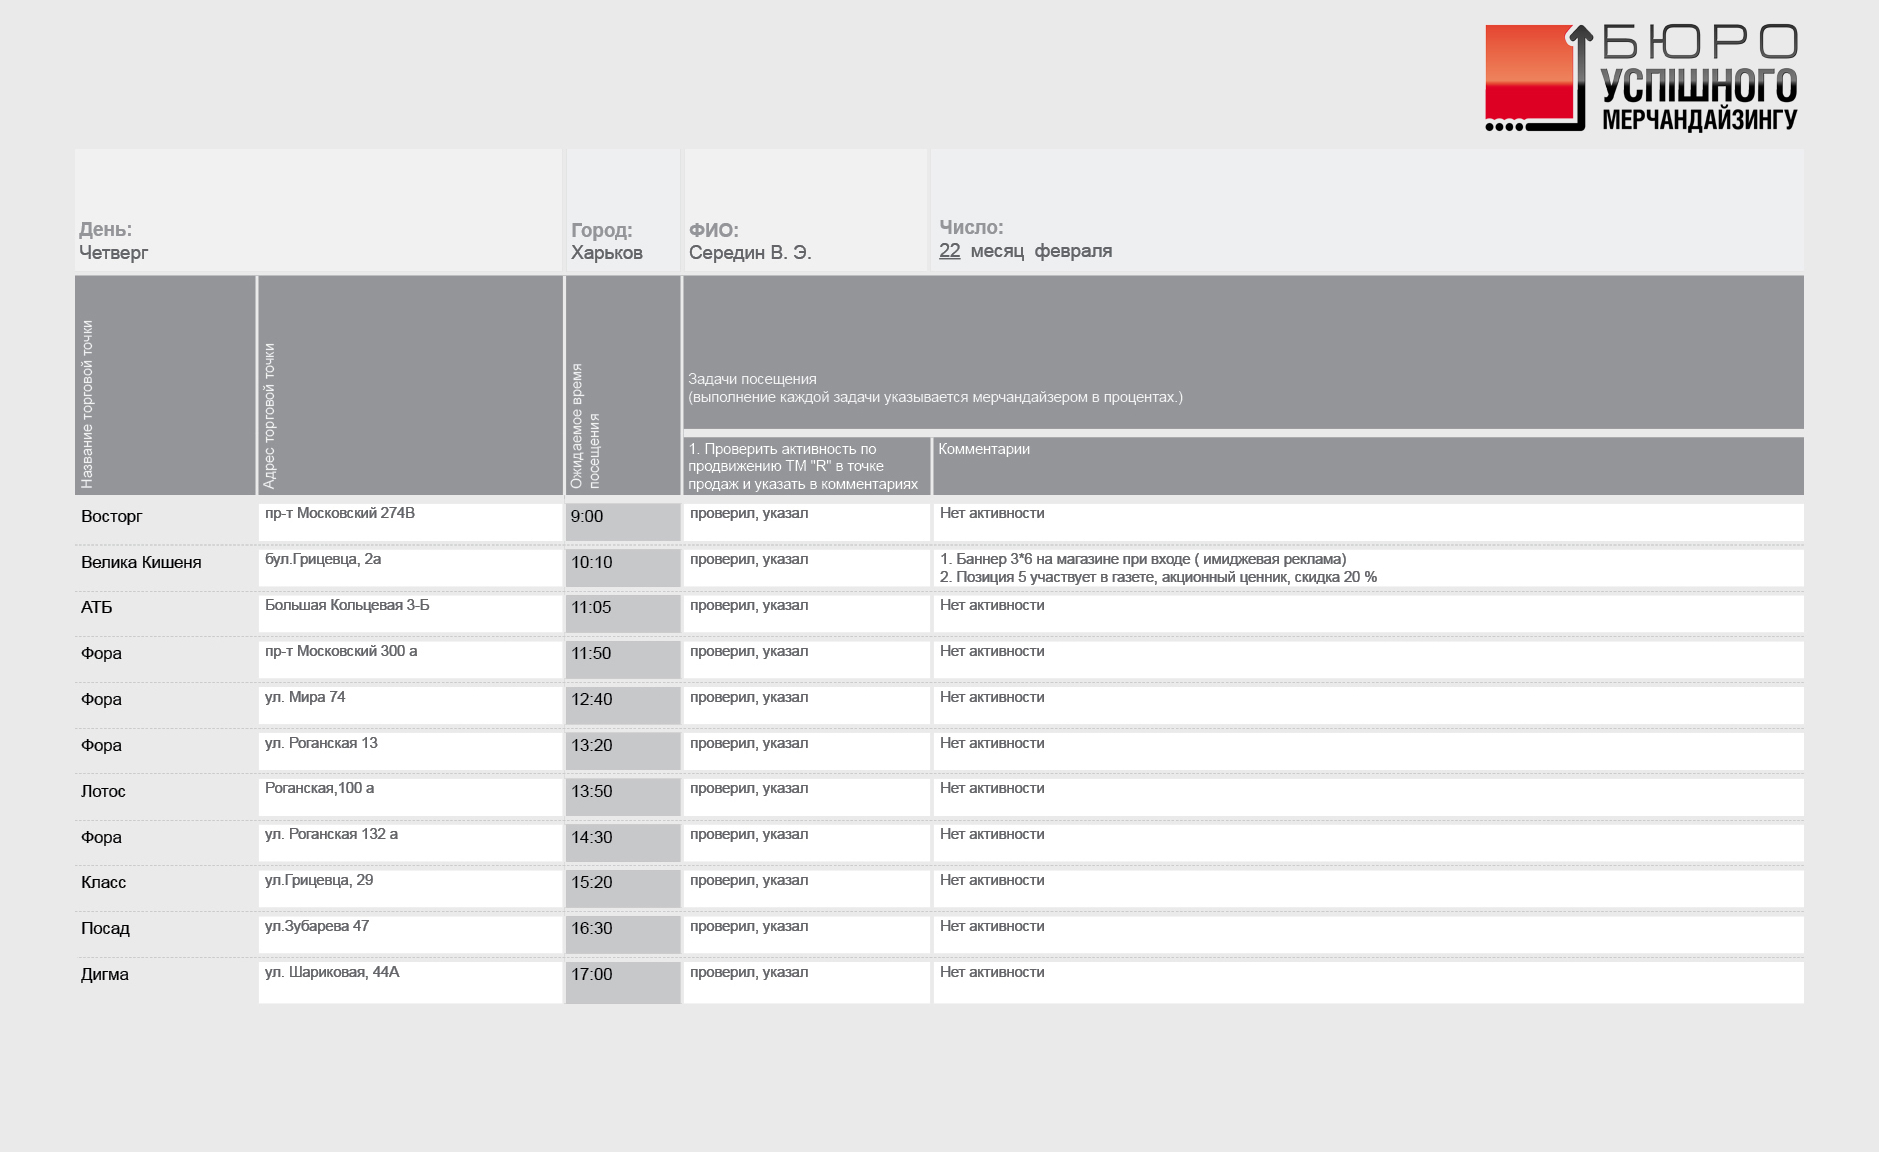The width and height of the screenshot is (1879, 1152).
Task: Select the 10:10 visit time cell
Action: [623, 568]
